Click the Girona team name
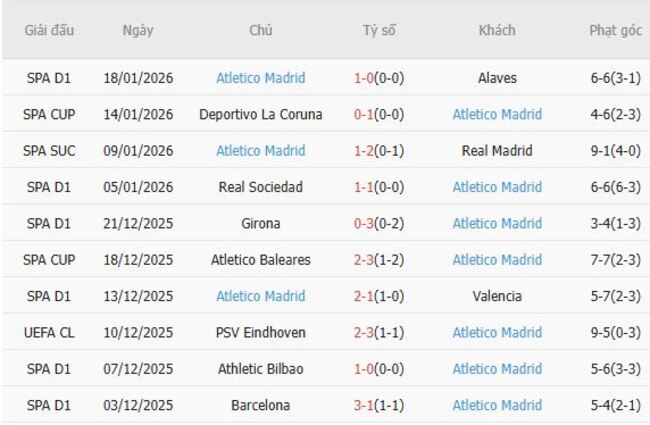The width and height of the screenshot is (650, 425). click(x=261, y=224)
